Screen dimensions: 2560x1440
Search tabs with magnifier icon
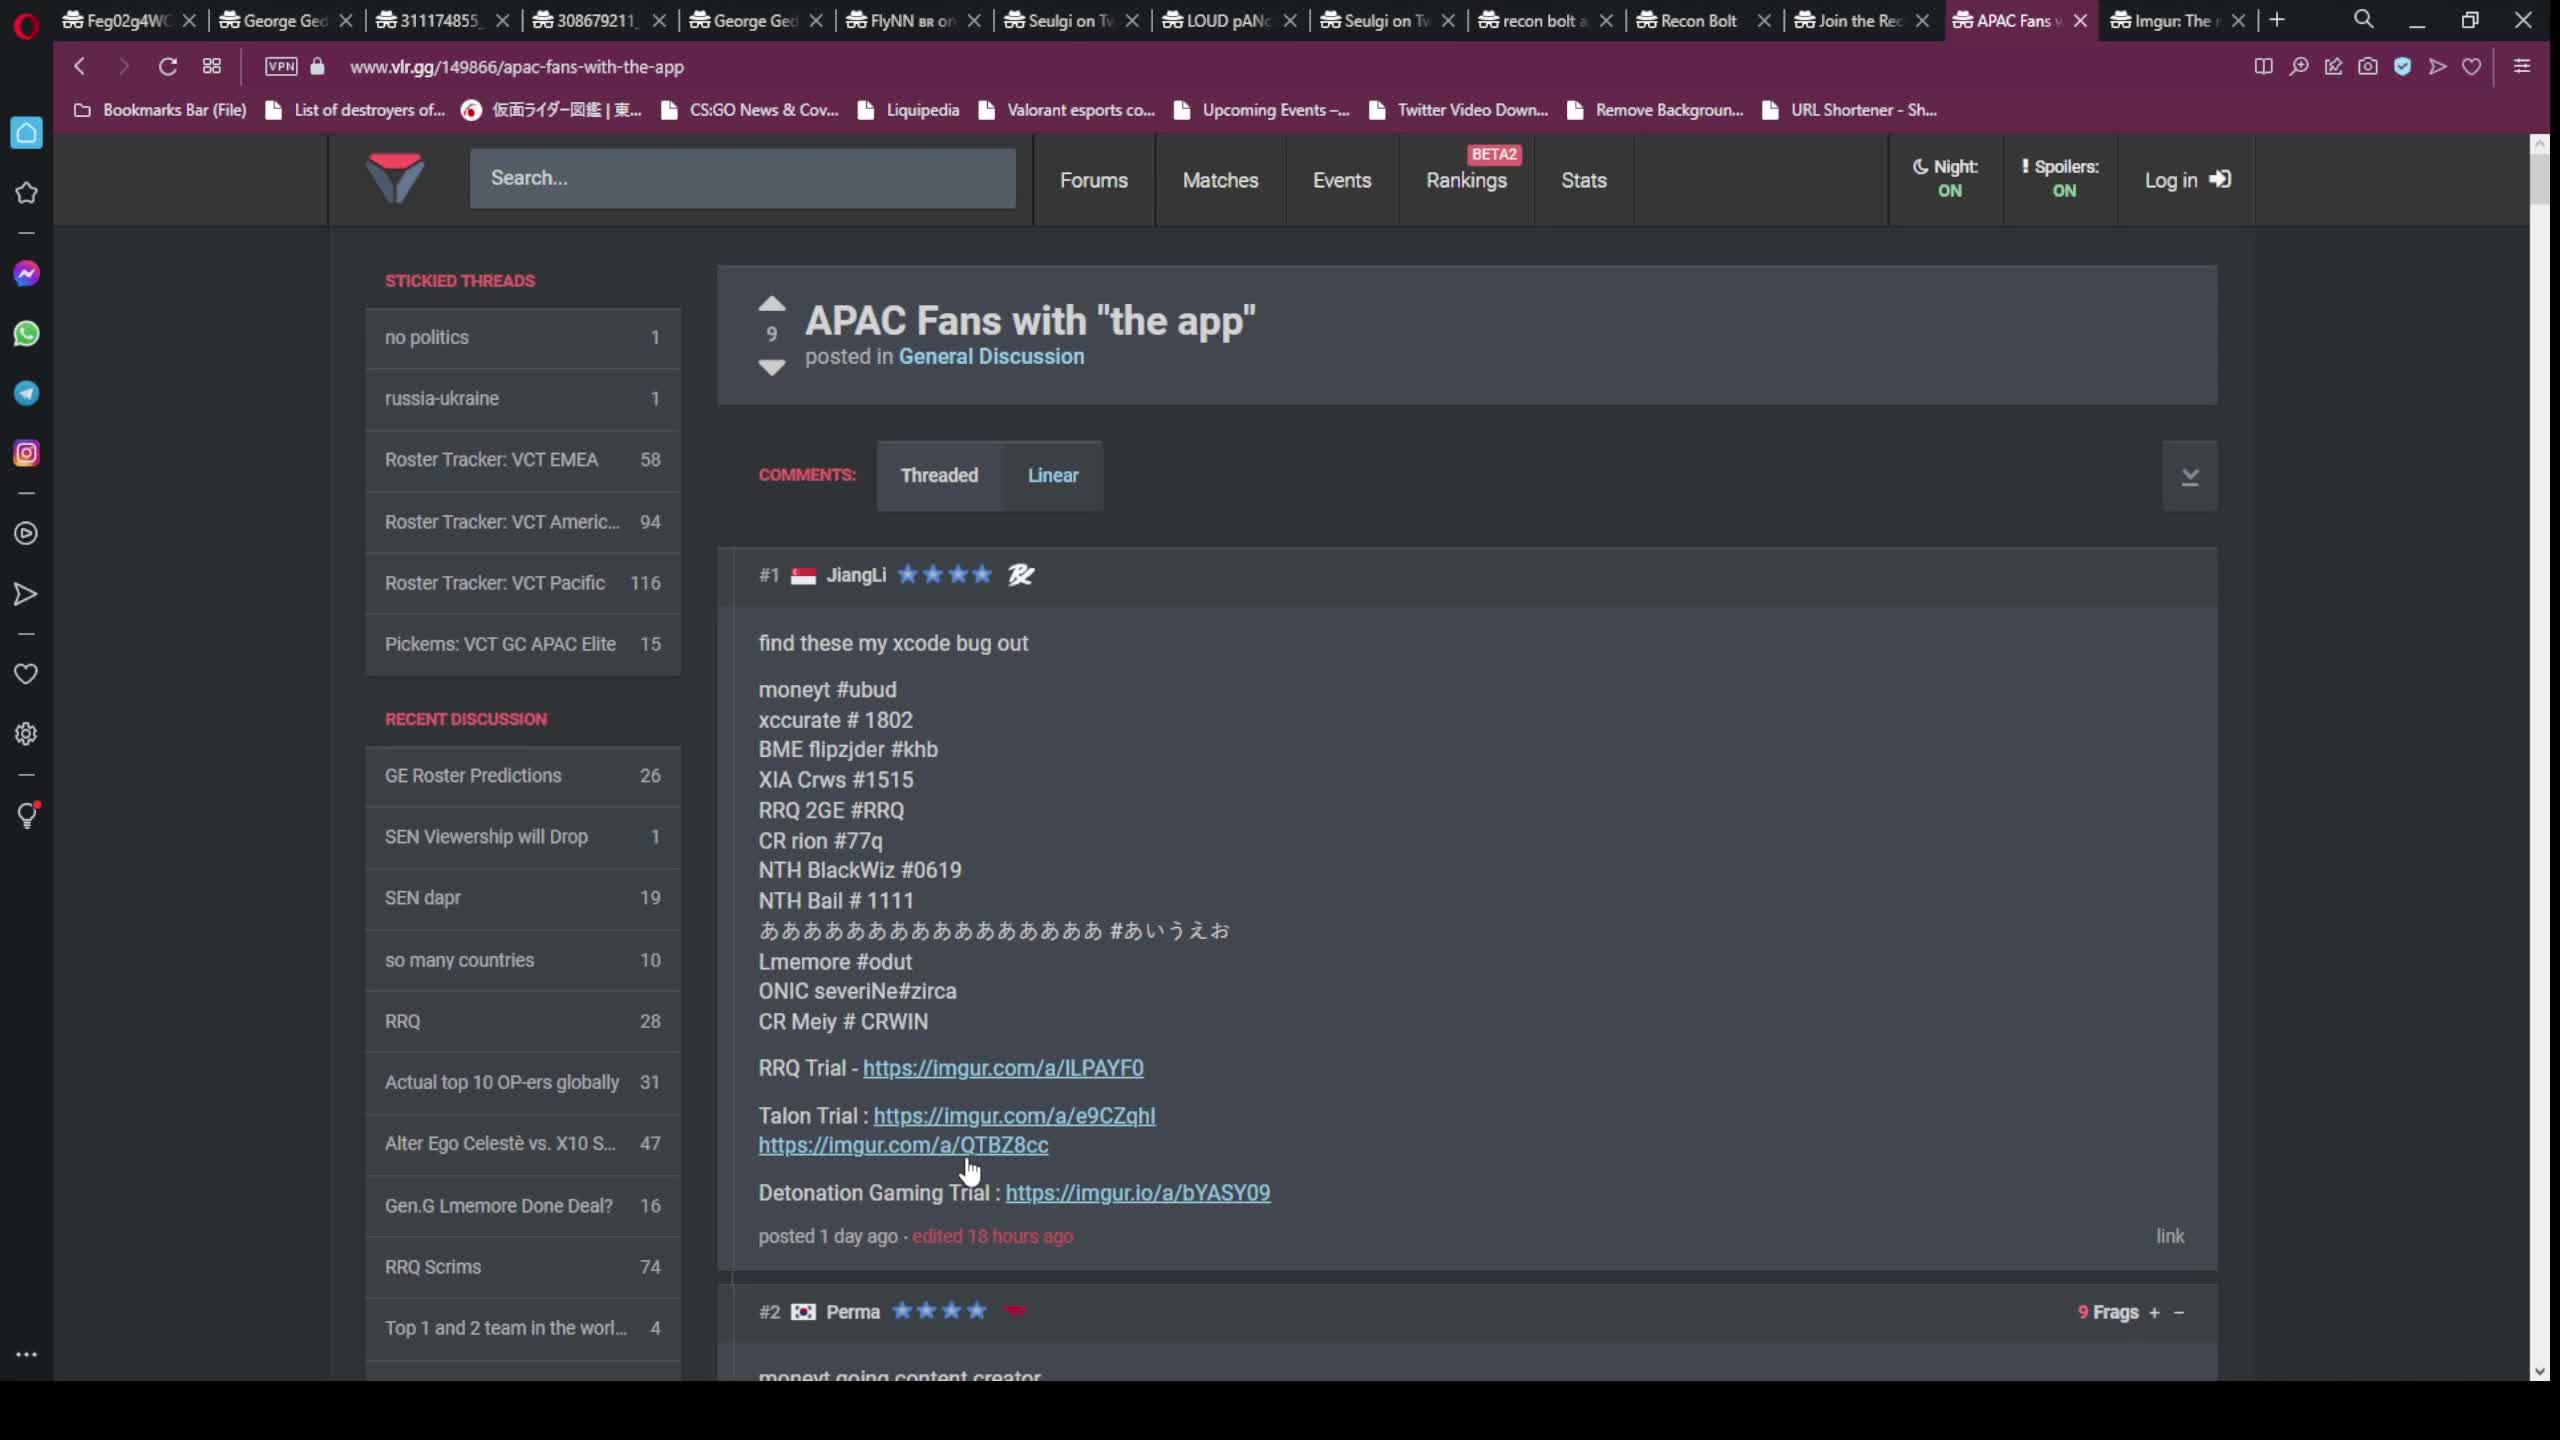pos(2363,20)
